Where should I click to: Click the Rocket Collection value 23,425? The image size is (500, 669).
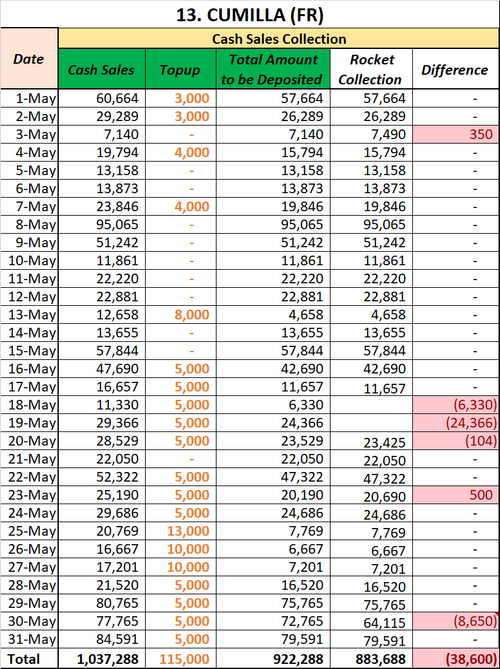(384, 442)
